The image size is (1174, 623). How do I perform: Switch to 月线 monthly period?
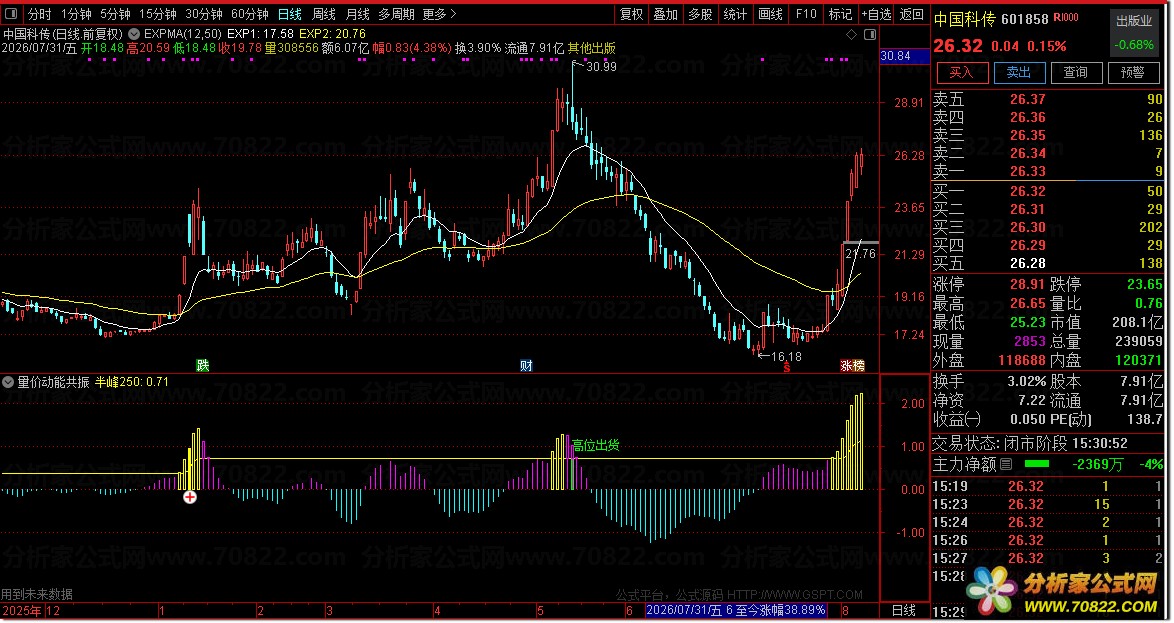click(357, 13)
